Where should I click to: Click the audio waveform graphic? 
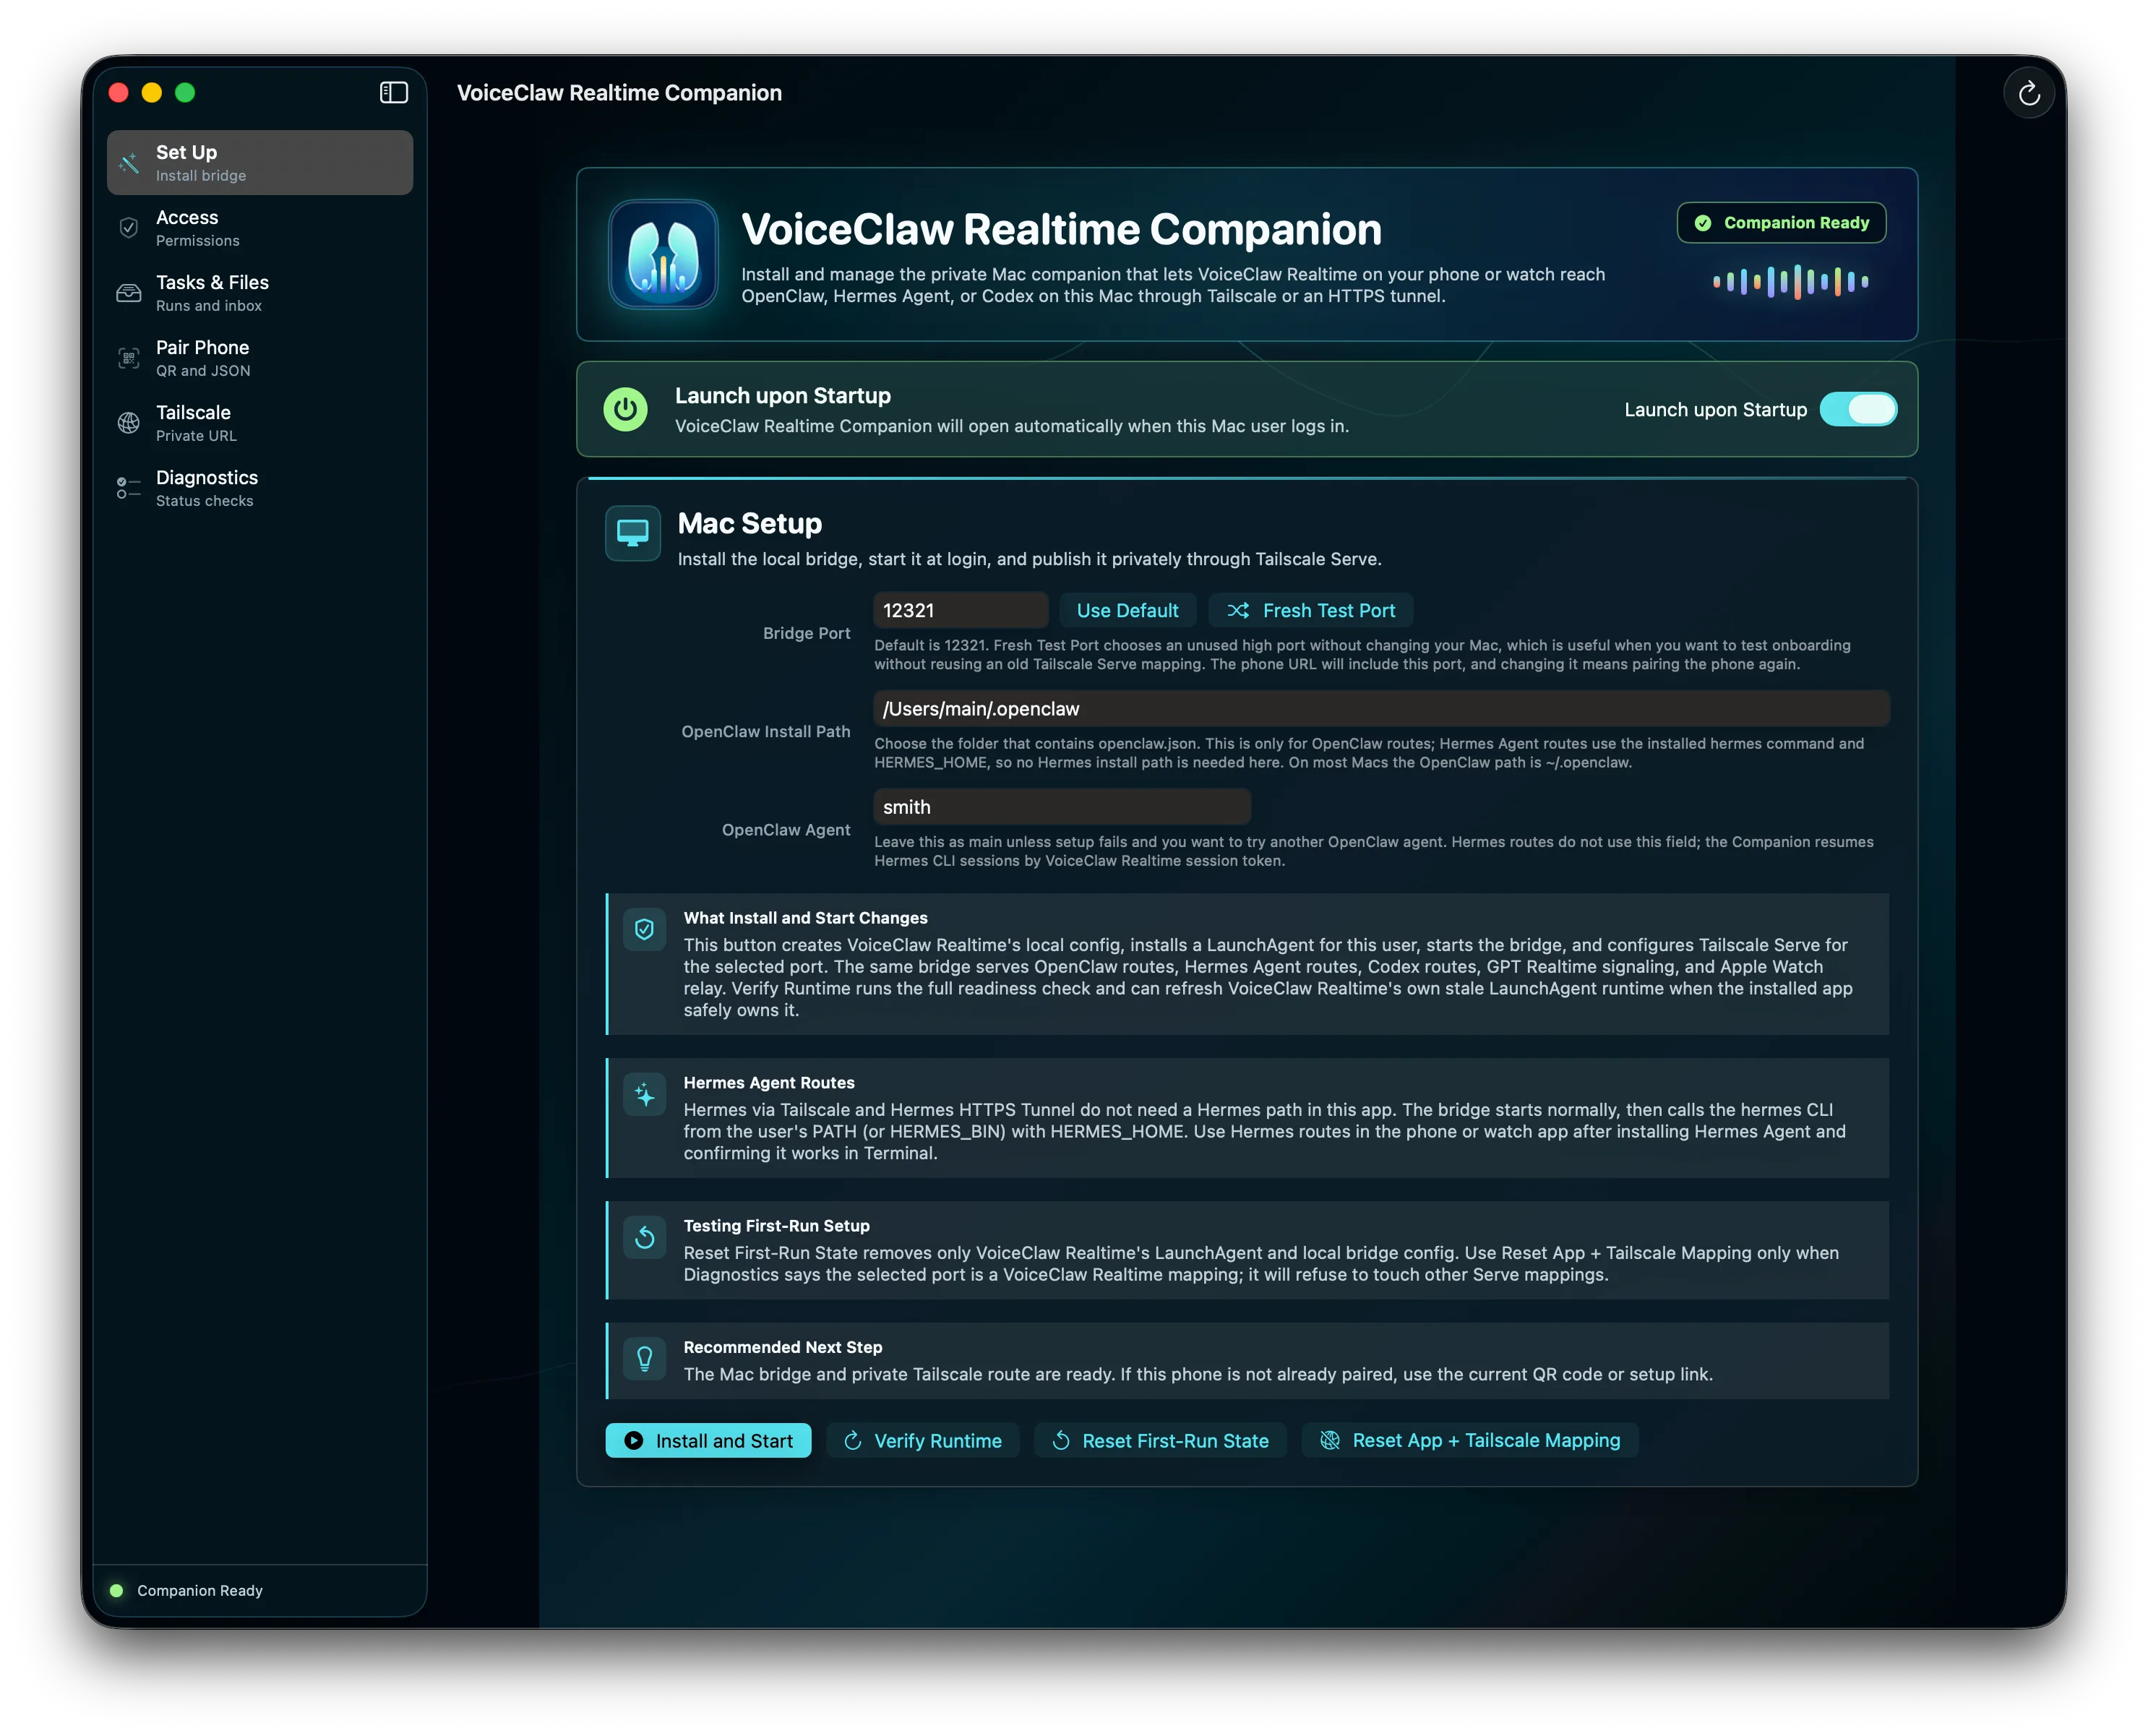tap(1790, 282)
